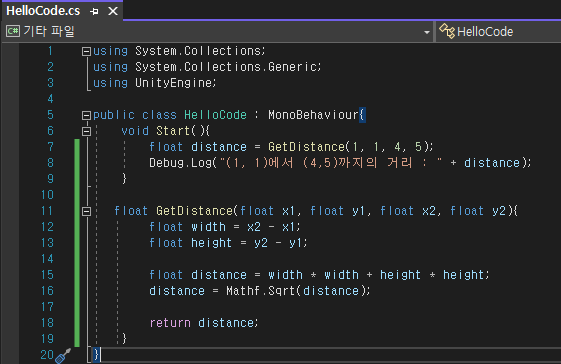Viewport: 561px width, 364px height.
Task: Click the 'height' variable declaration on line 13
Action: pyautogui.click(x=211, y=243)
